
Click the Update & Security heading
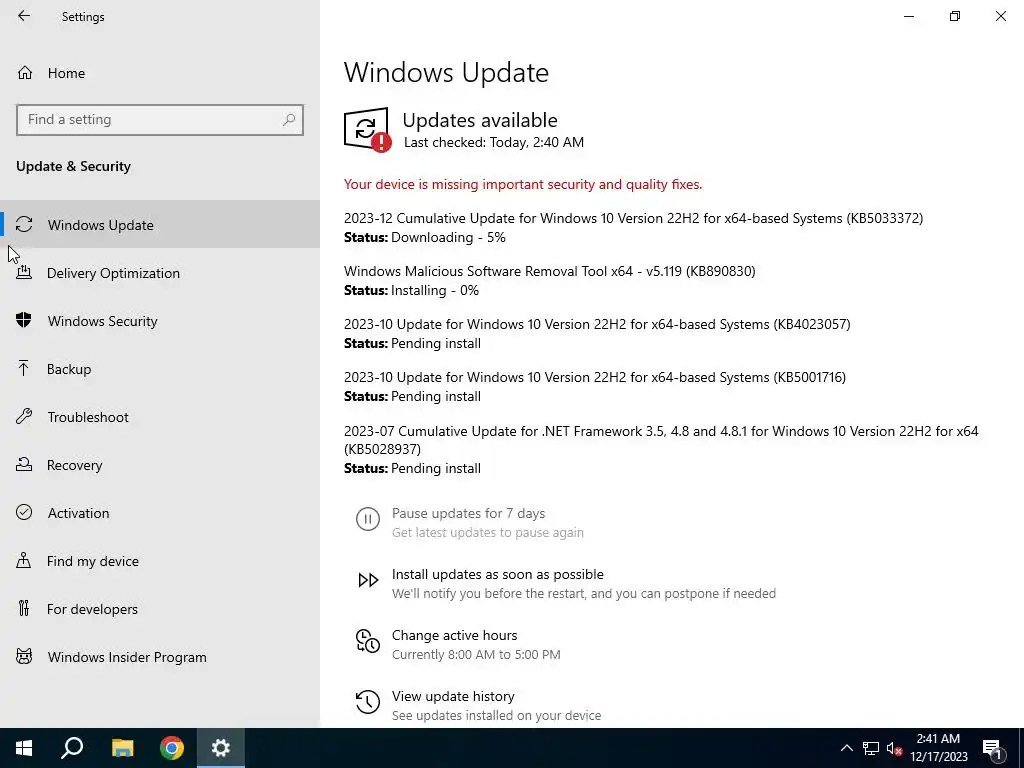click(x=74, y=166)
